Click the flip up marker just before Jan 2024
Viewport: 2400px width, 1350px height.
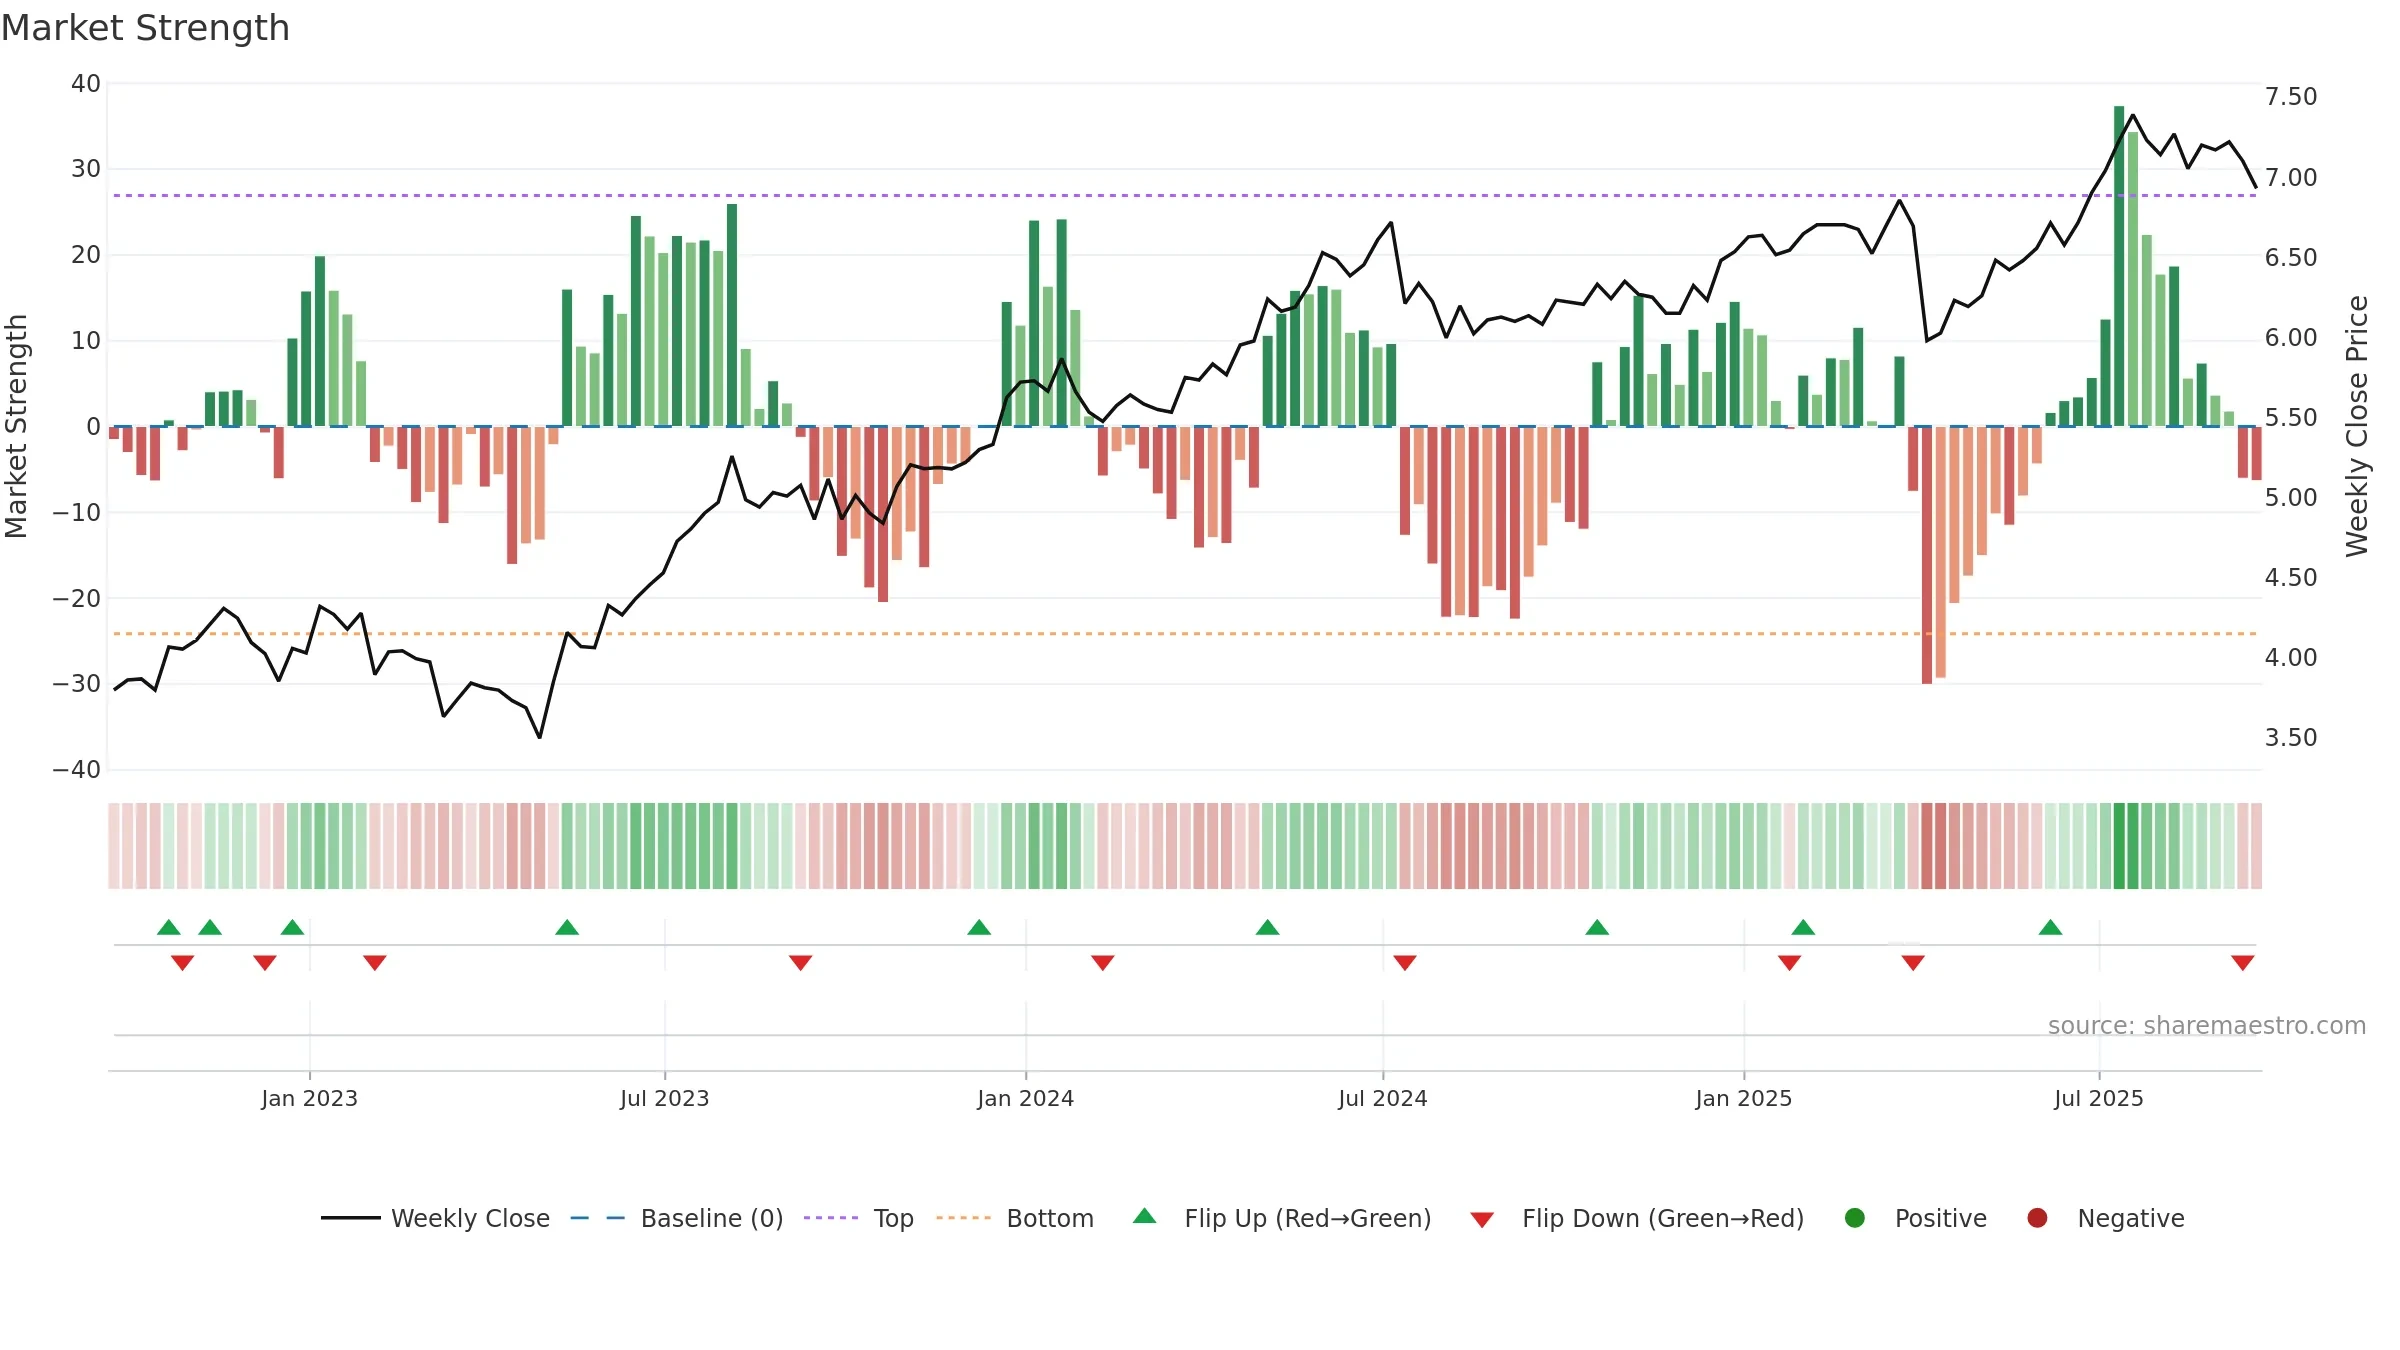979,928
